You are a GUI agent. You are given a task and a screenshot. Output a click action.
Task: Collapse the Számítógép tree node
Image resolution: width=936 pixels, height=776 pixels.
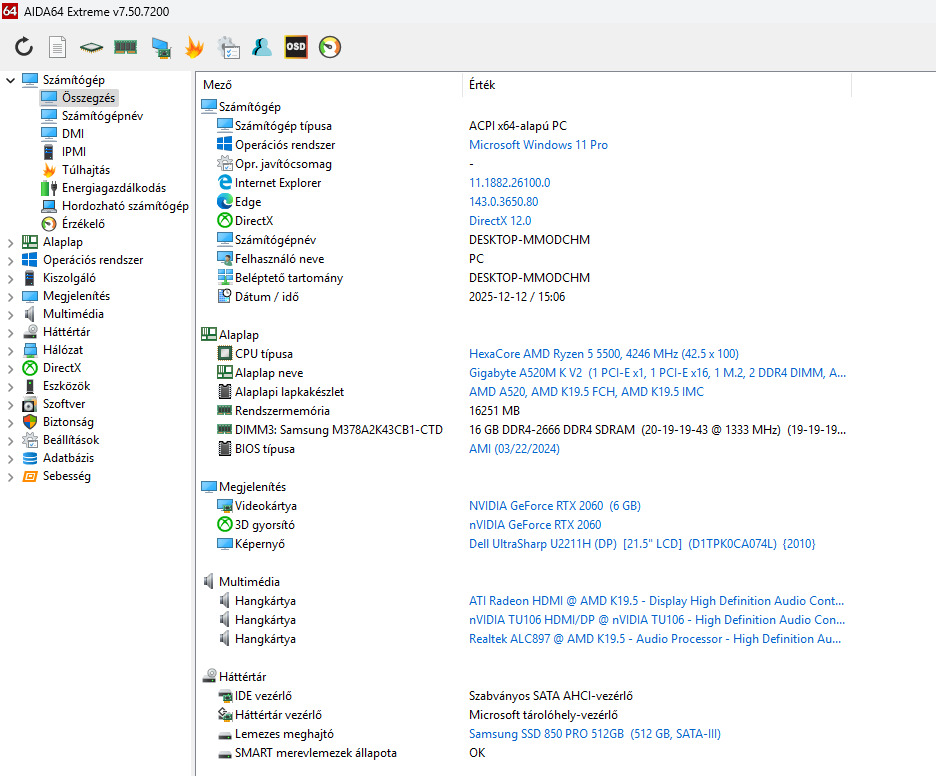(10, 80)
